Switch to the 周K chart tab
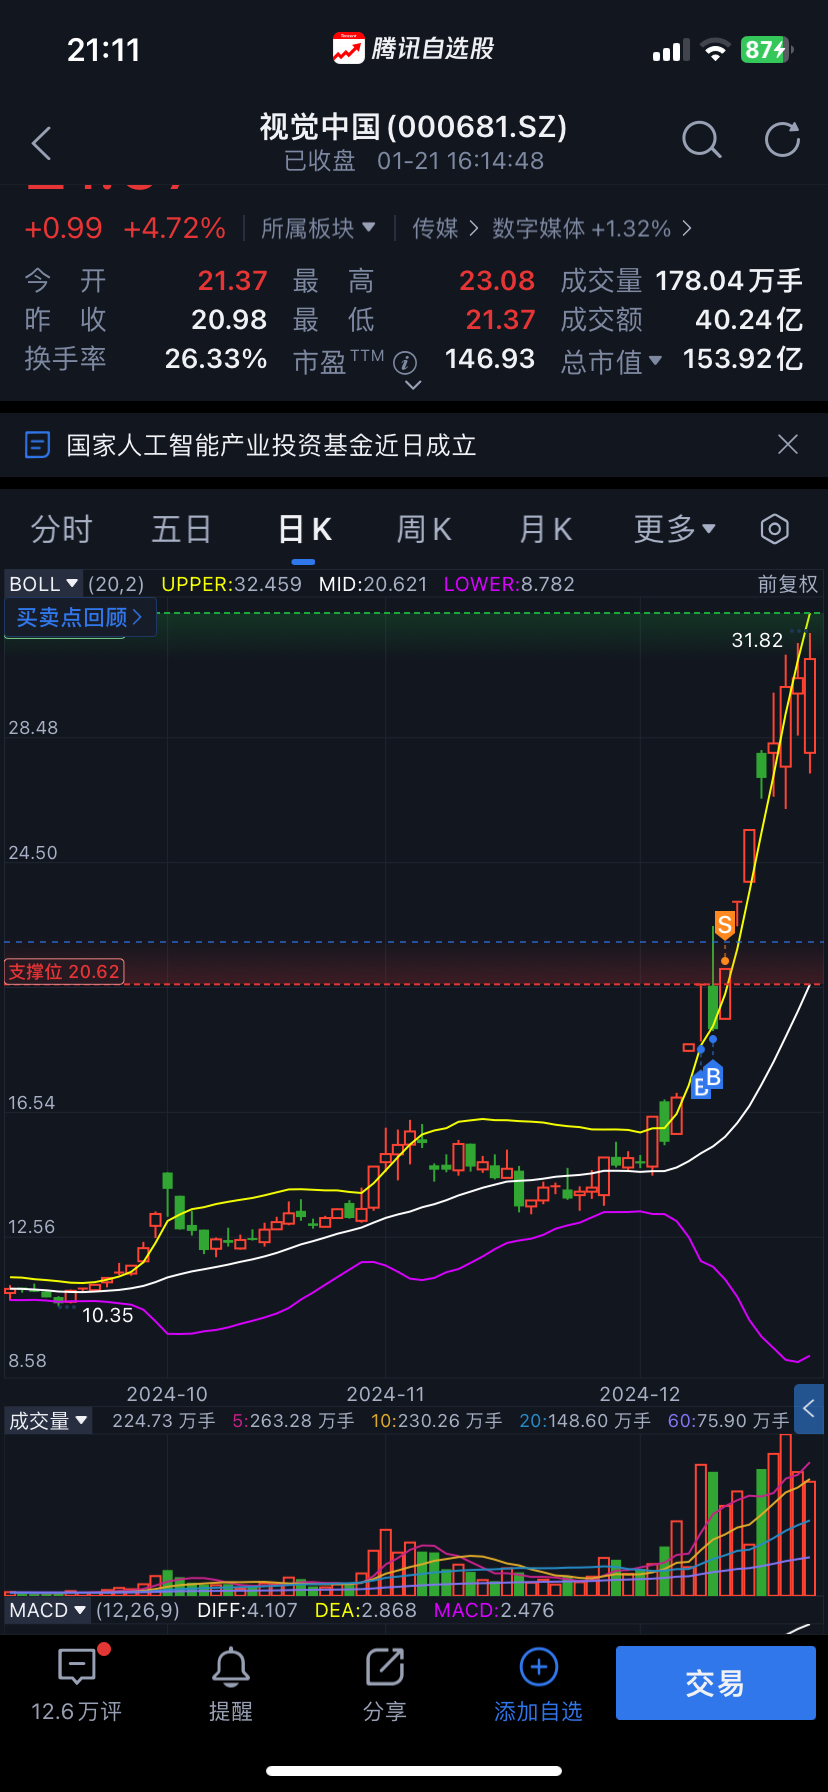 pos(424,529)
